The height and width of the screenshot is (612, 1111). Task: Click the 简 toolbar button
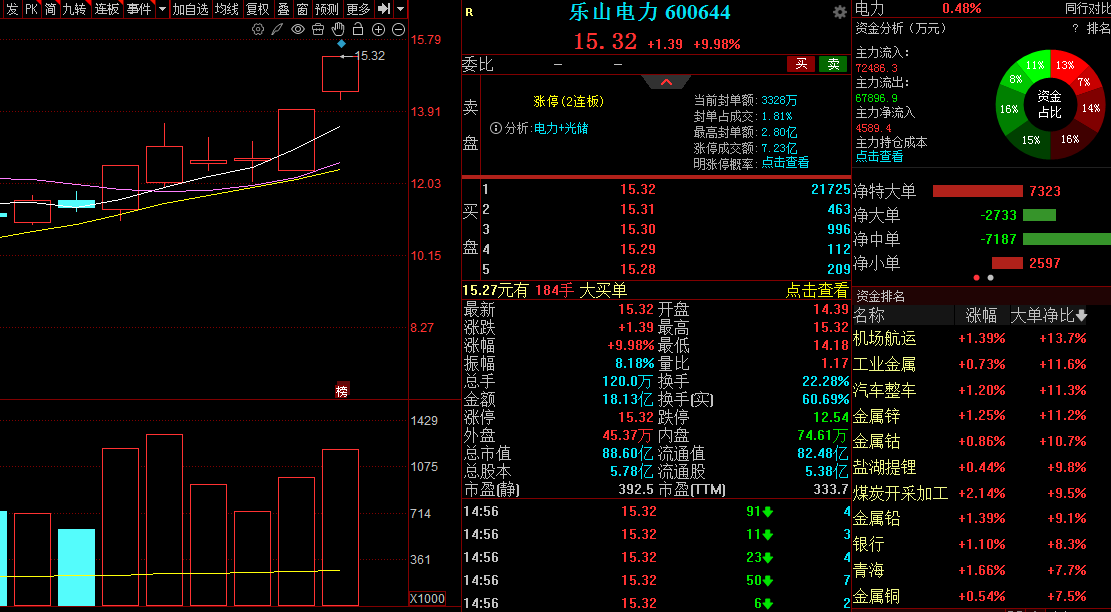(50, 9)
